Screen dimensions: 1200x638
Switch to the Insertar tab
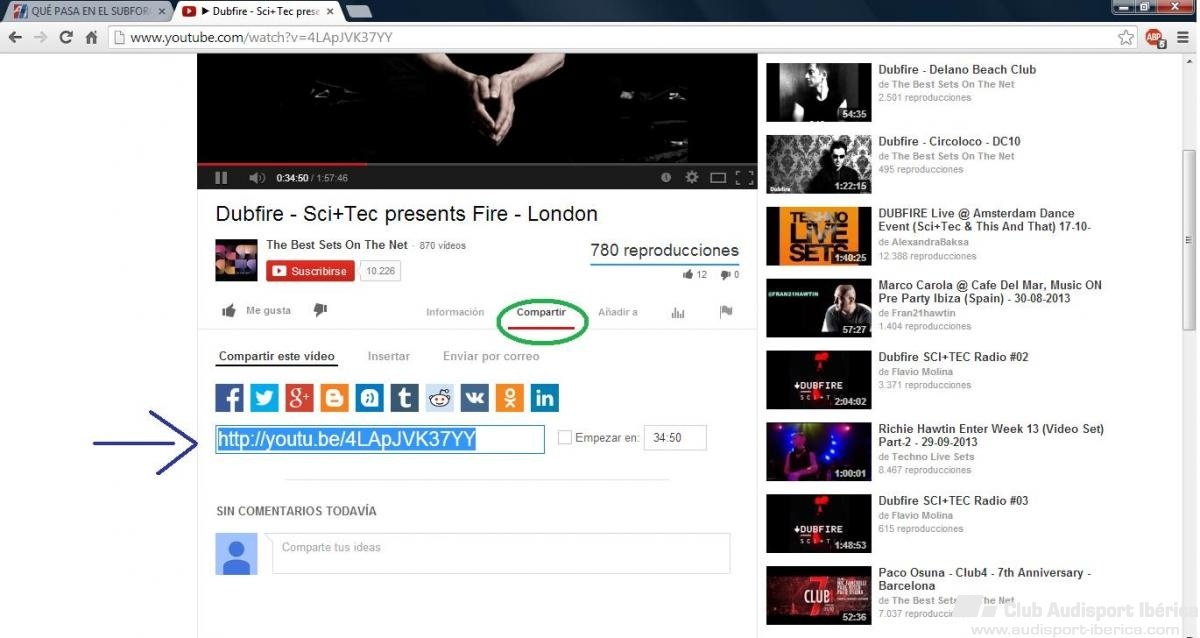[x=388, y=356]
